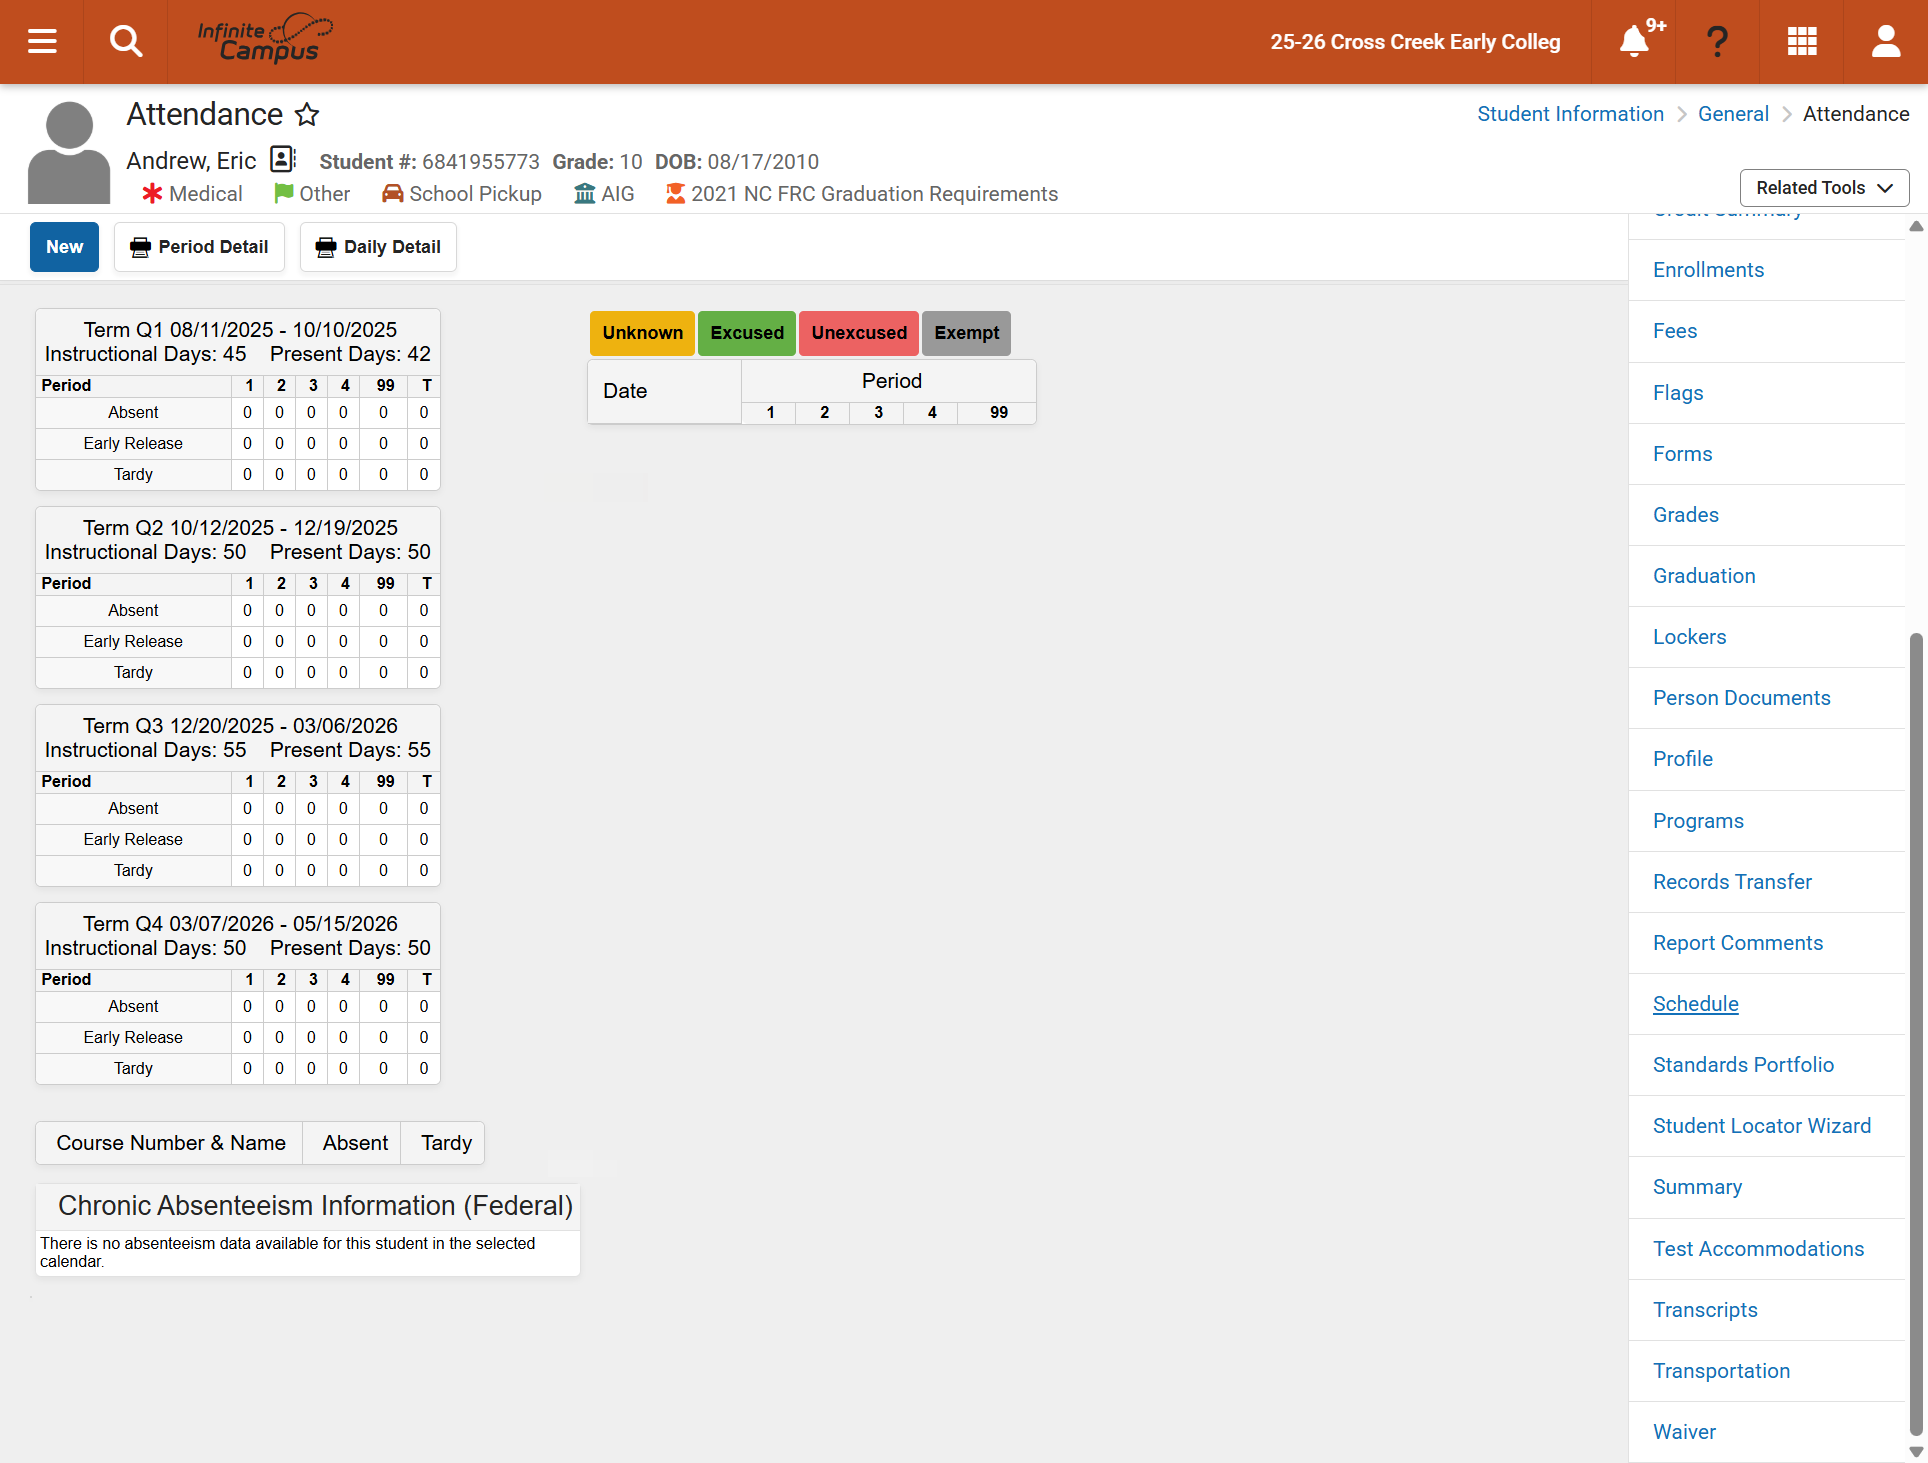Open Graduation in the tools list
Image resolution: width=1928 pixels, height=1463 pixels.
click(x=1704, y=576)
